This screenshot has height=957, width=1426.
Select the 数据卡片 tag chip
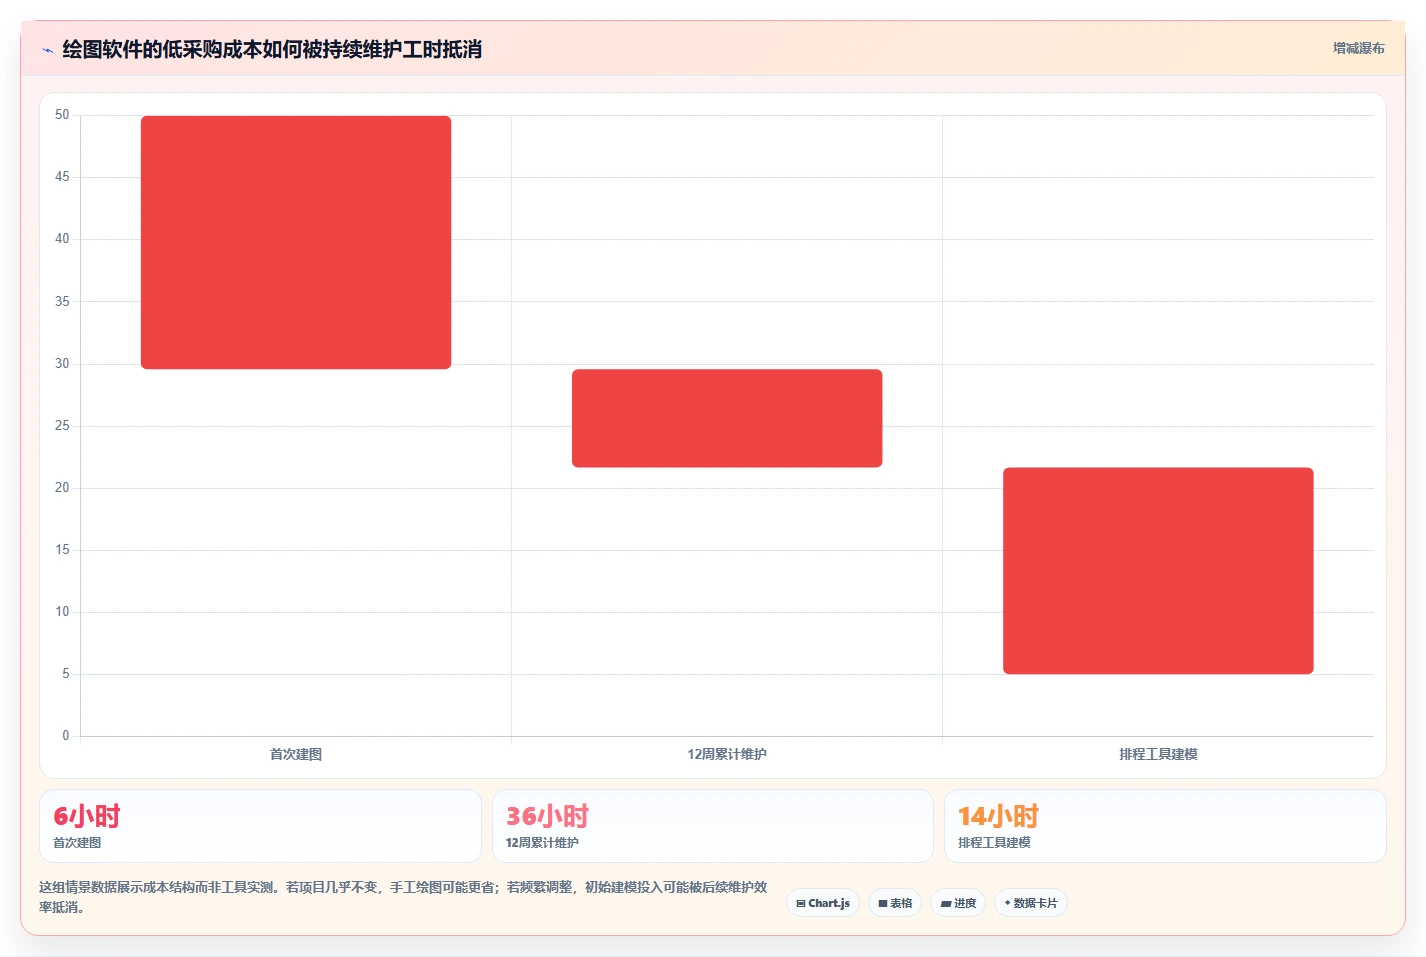pos(1031,903)
